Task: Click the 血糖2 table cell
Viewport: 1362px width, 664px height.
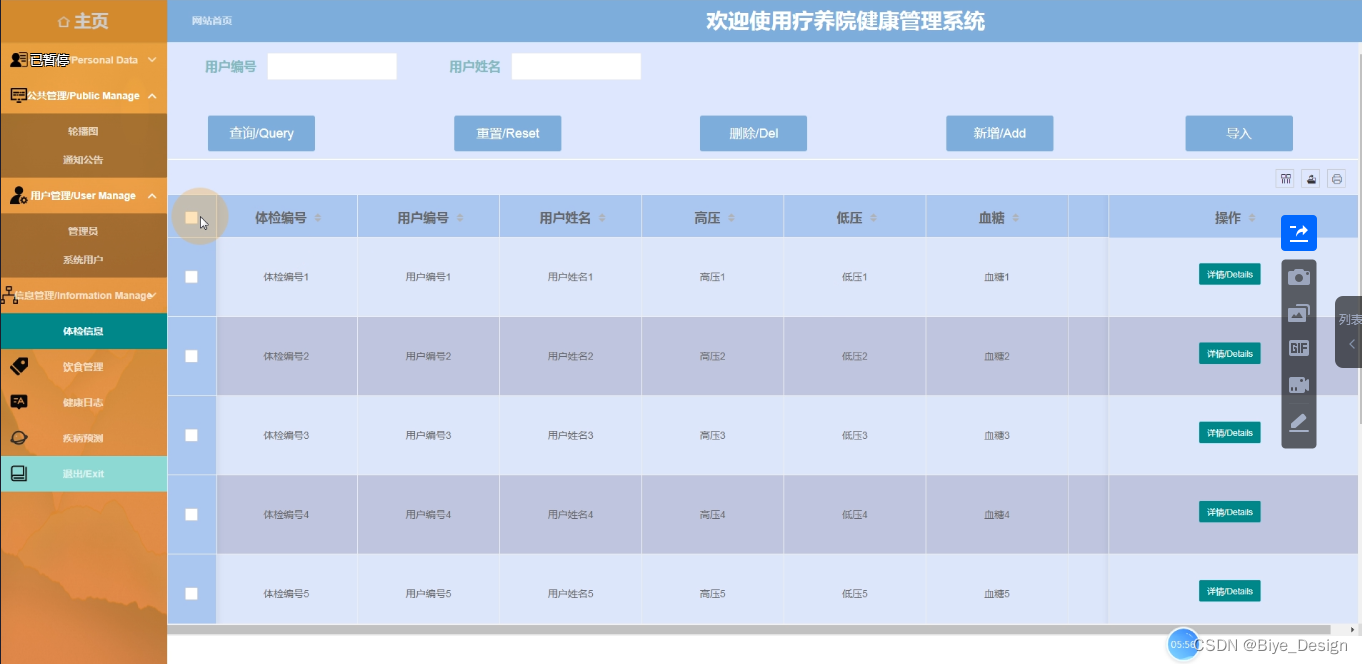Action: 996,357
